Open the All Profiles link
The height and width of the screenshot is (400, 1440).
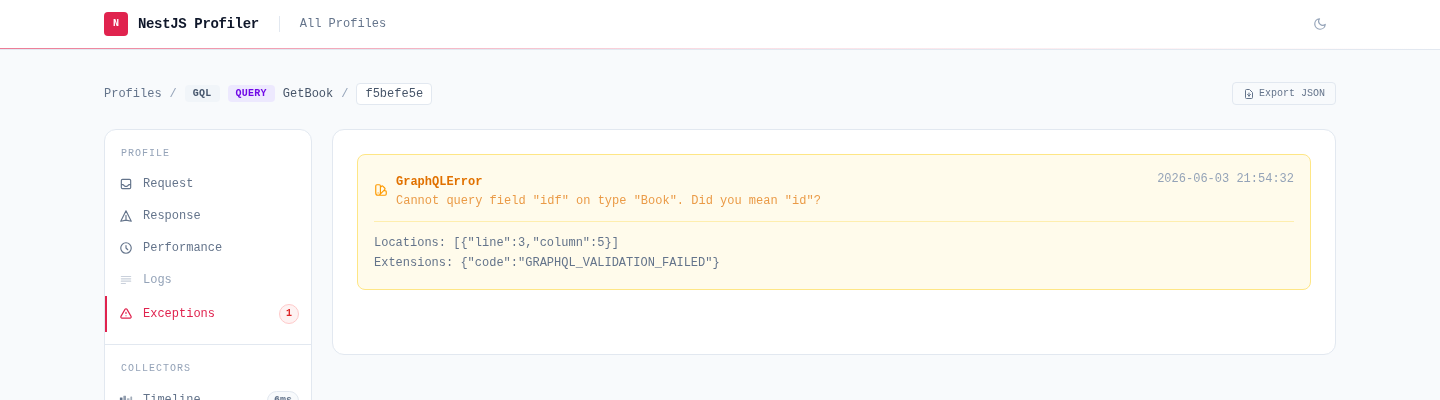coord(343,24)
